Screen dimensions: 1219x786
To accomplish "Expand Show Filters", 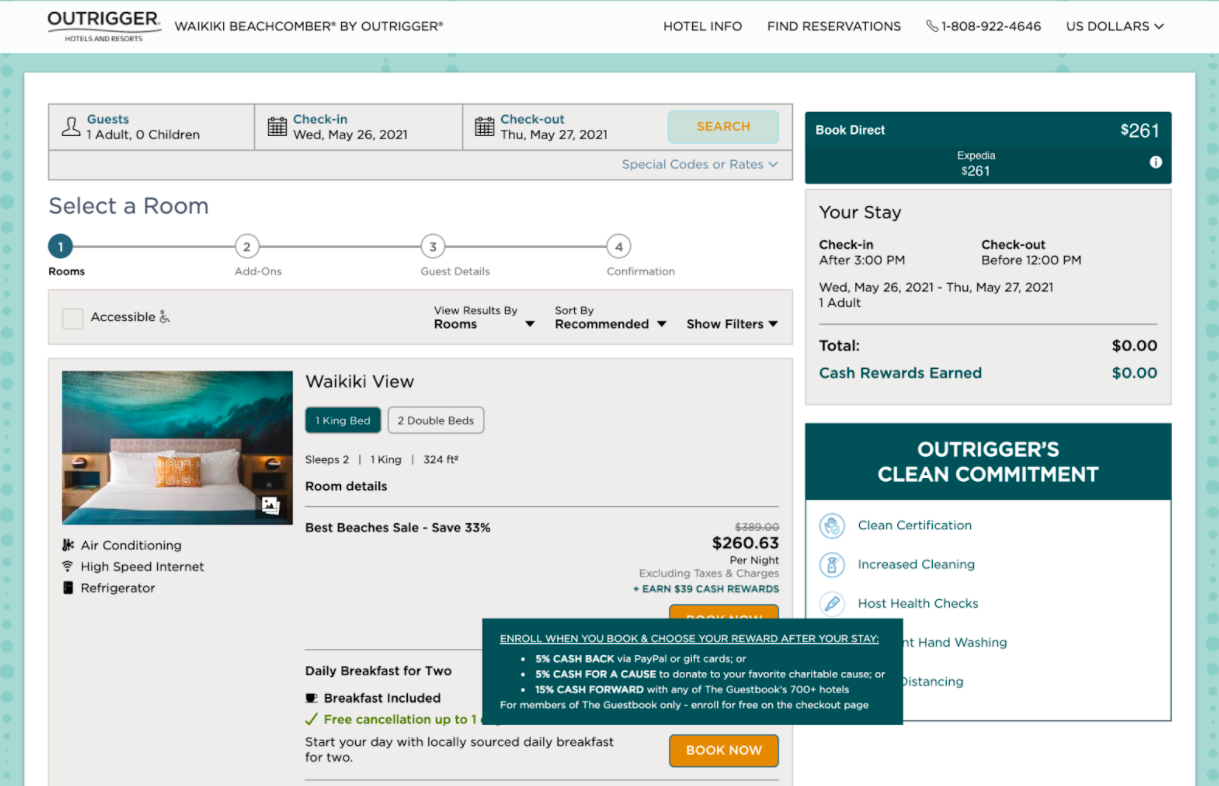I will click(732, 324).
